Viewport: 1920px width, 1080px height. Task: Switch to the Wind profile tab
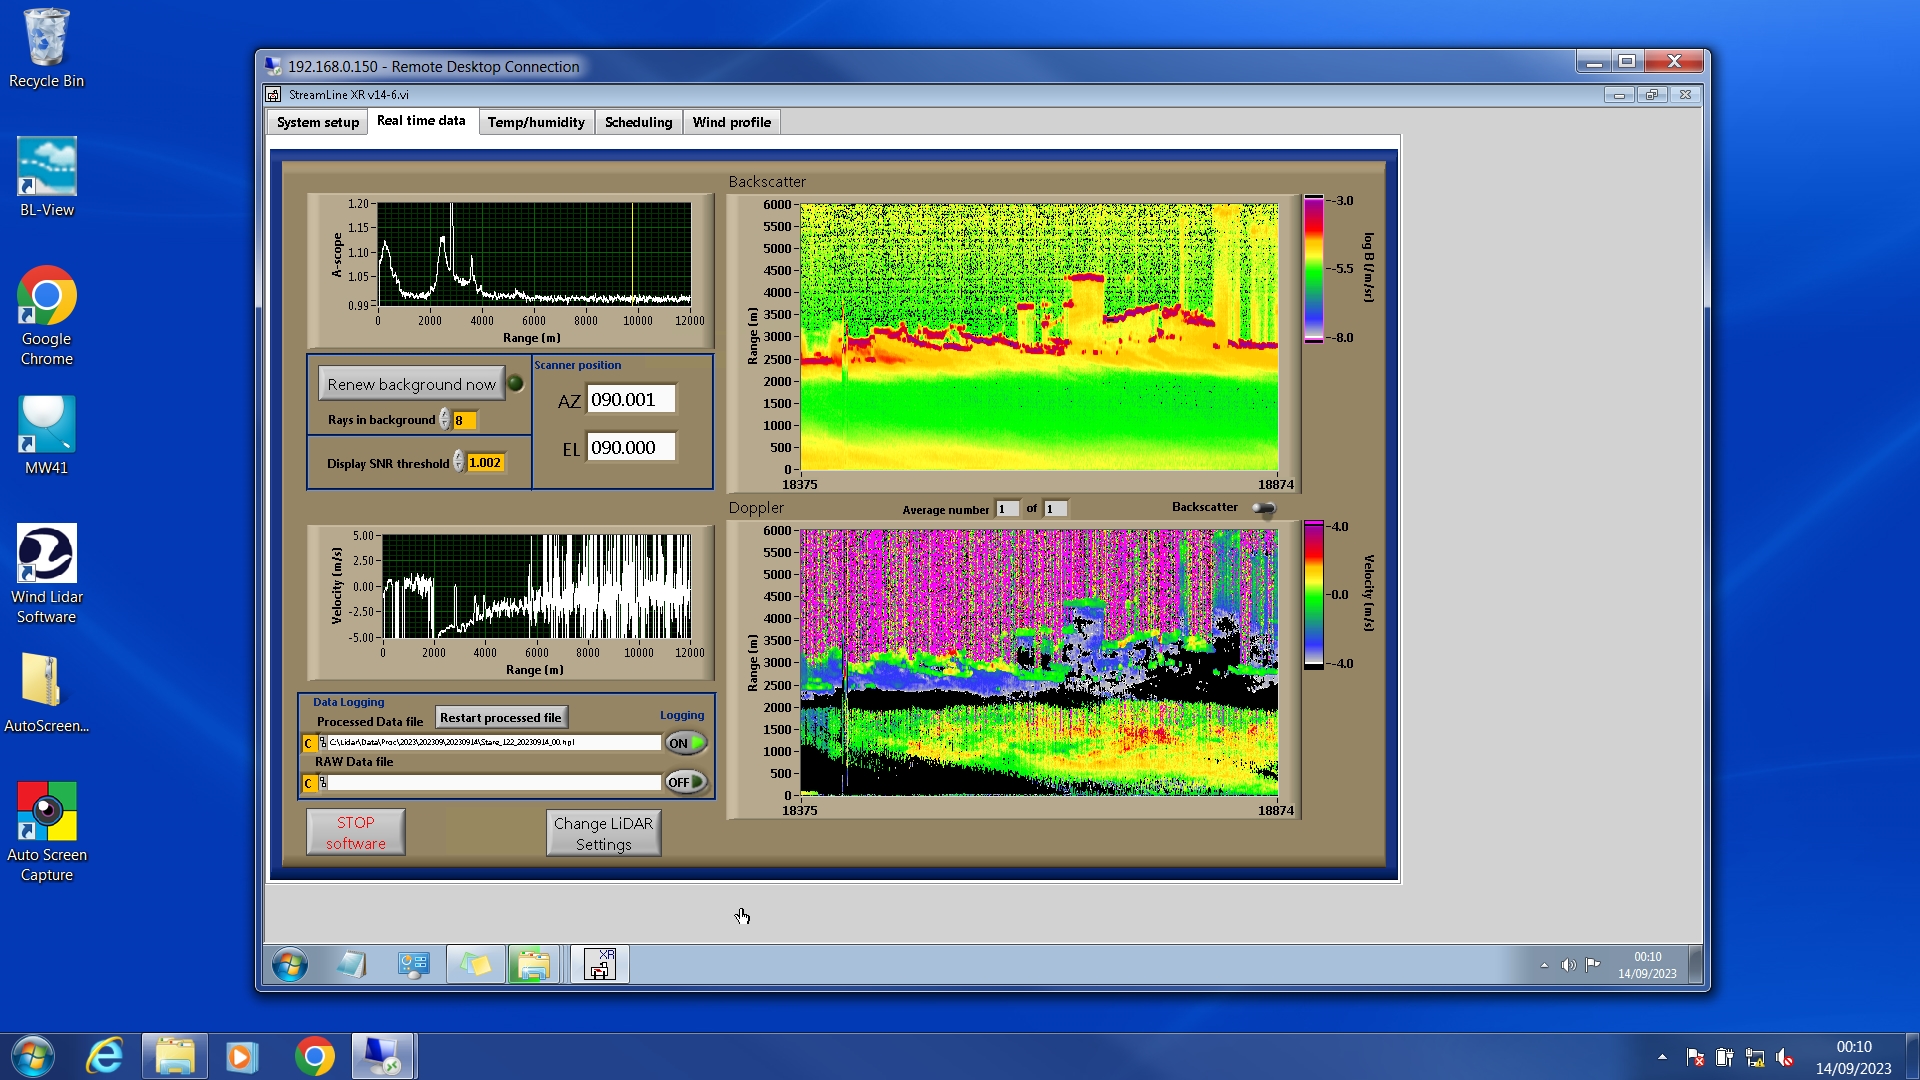click(731, 122)
